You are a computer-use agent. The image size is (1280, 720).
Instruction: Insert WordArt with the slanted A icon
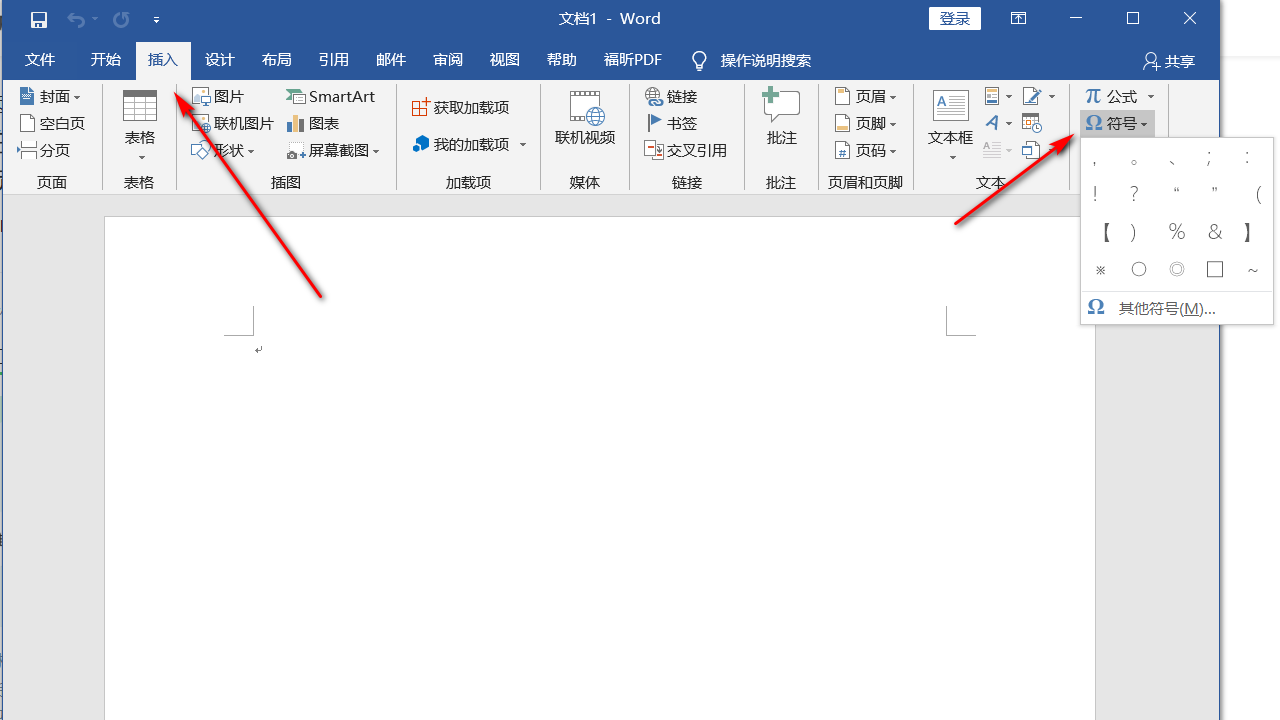pyautogui.click(x=998, y=124)
